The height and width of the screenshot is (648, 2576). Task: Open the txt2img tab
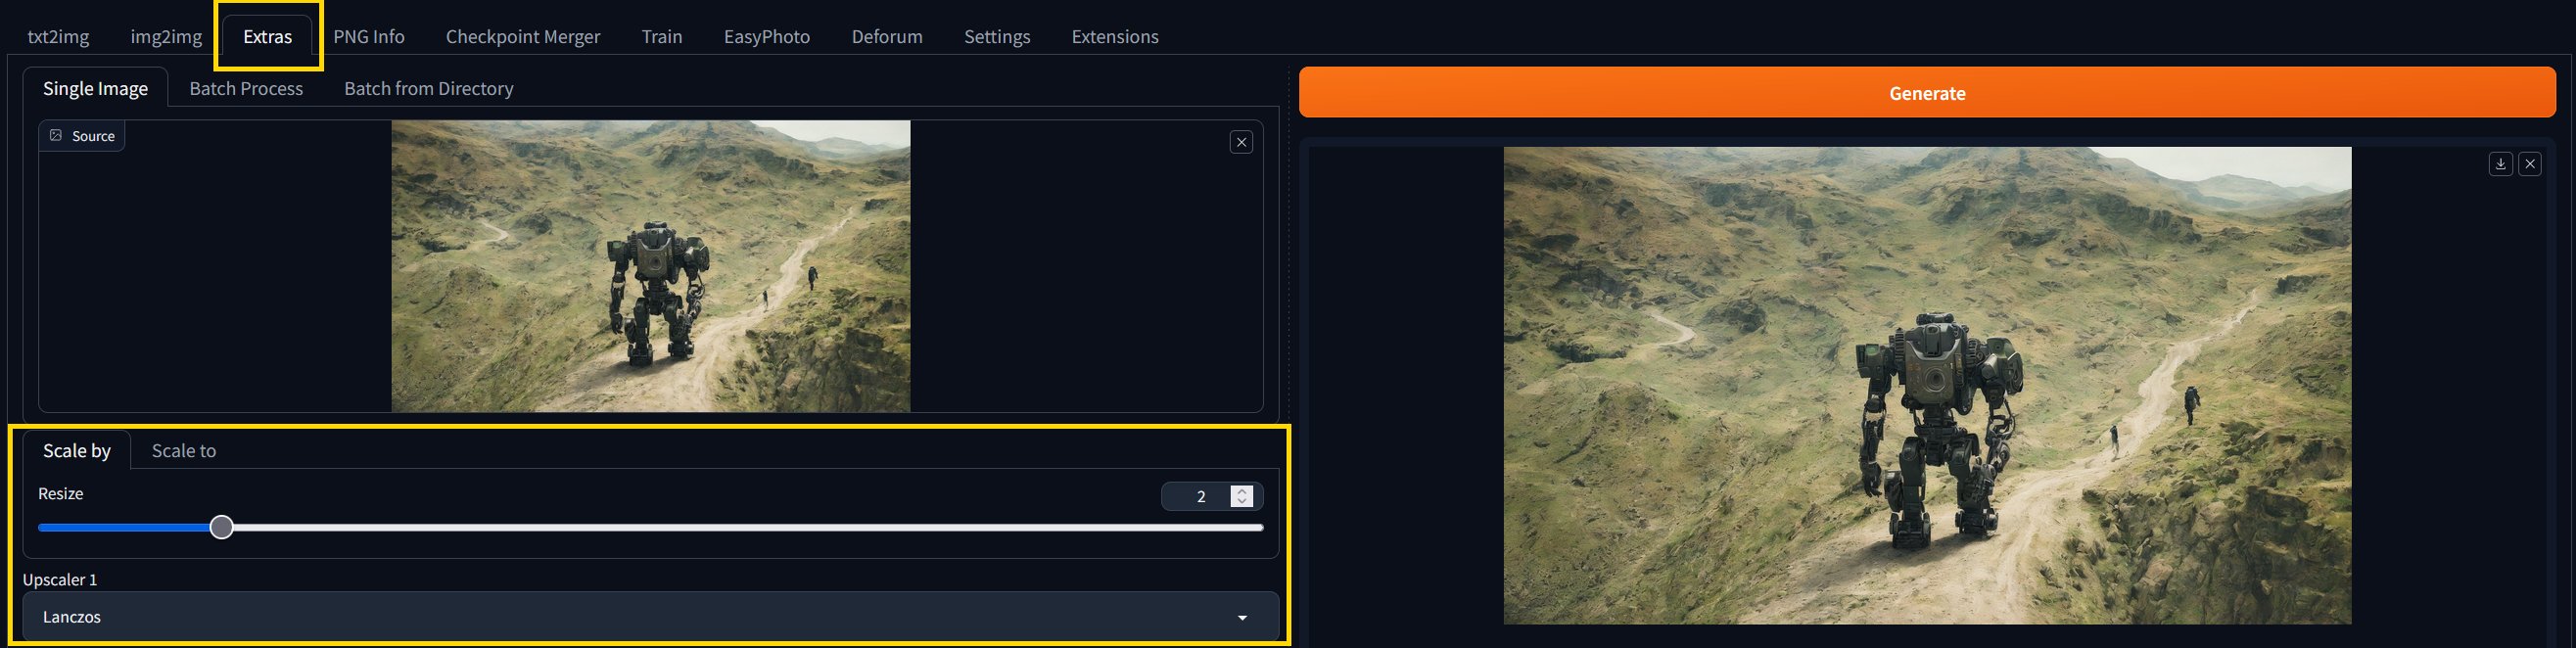pos(58,37)
